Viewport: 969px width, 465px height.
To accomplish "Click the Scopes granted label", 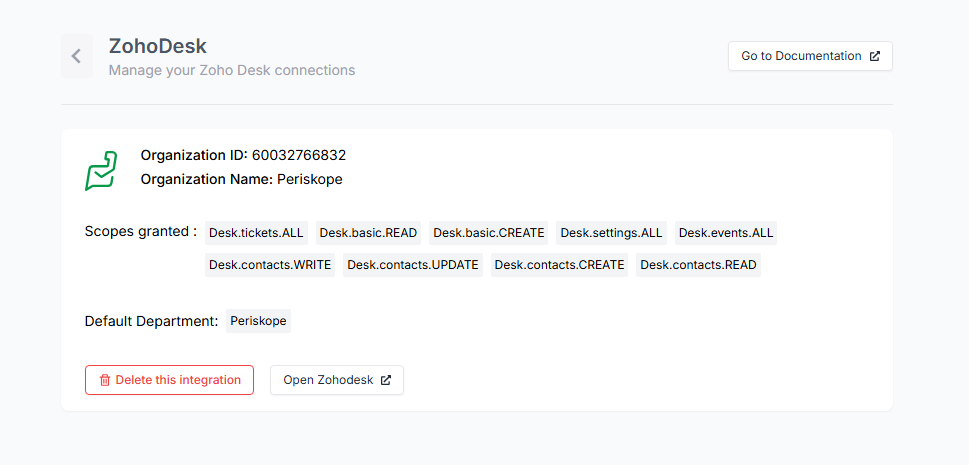I will pyautogui.click(x=141, y=232).
